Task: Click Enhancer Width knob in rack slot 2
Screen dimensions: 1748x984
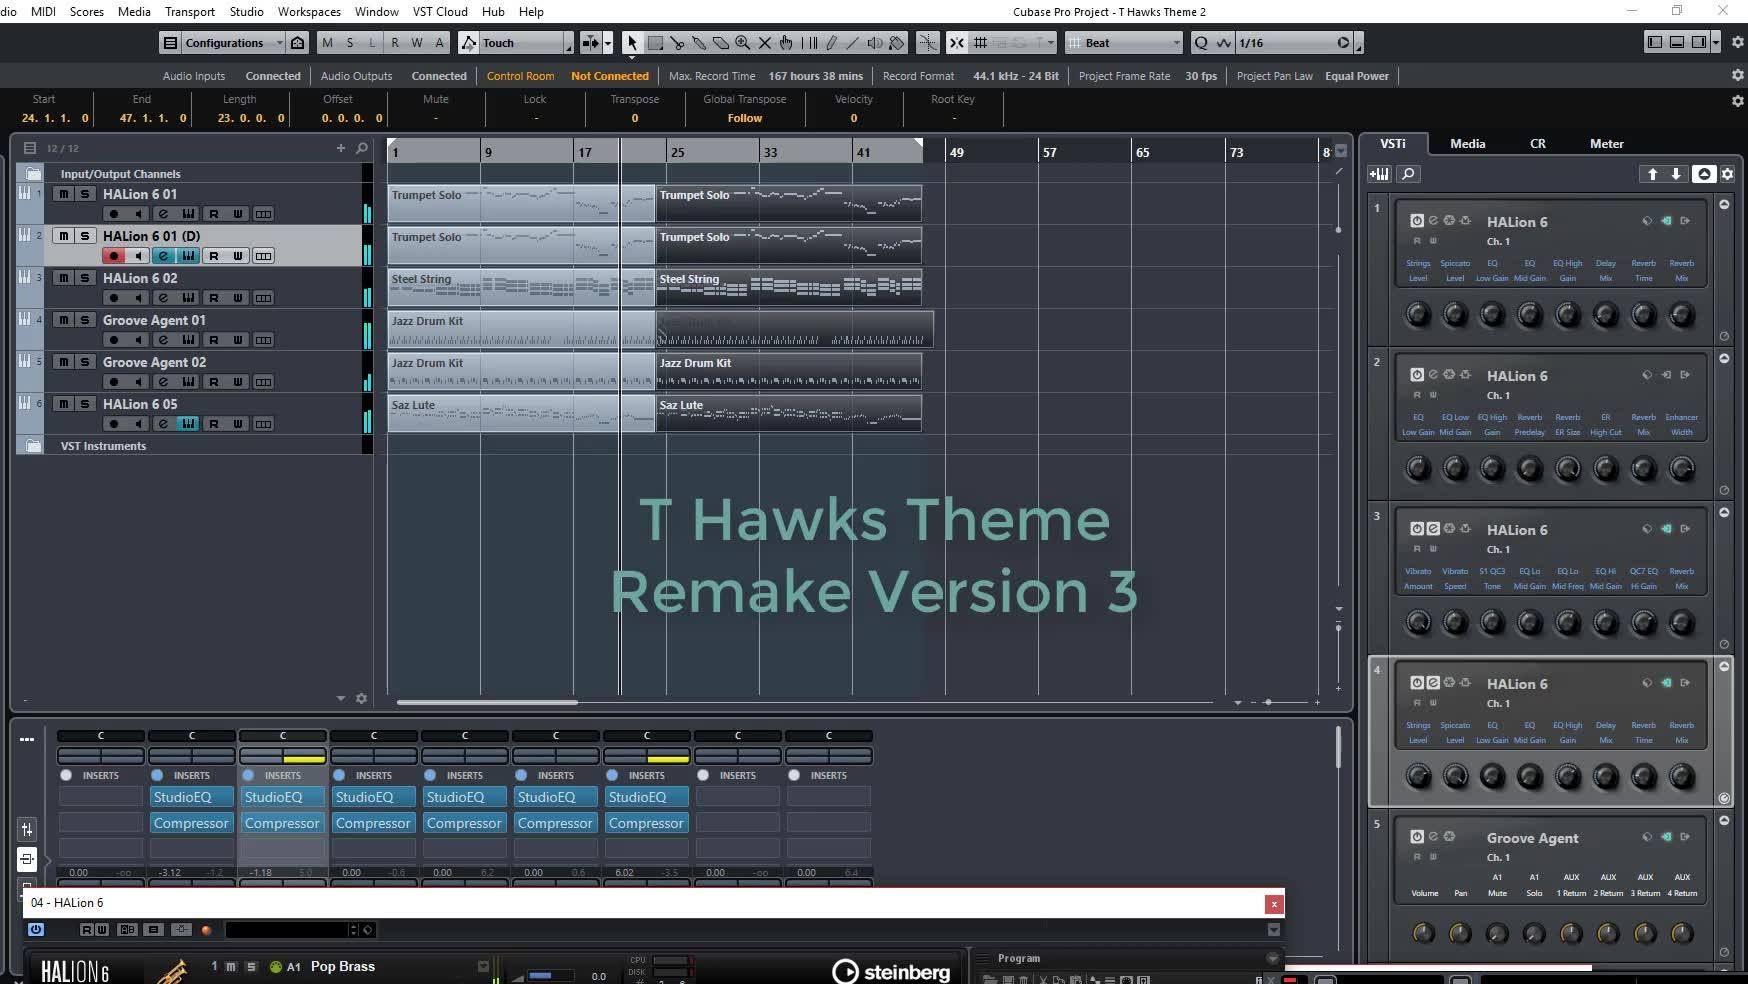Action: (1682, 469)
